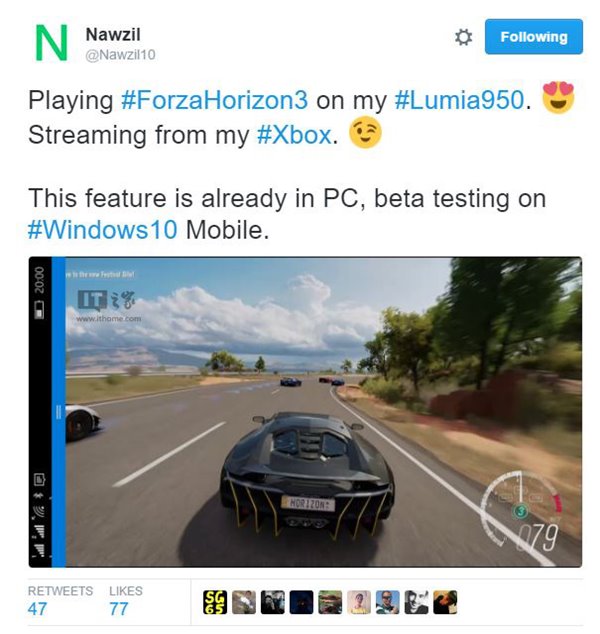Open the gear settings menu

tap(463, 37)
